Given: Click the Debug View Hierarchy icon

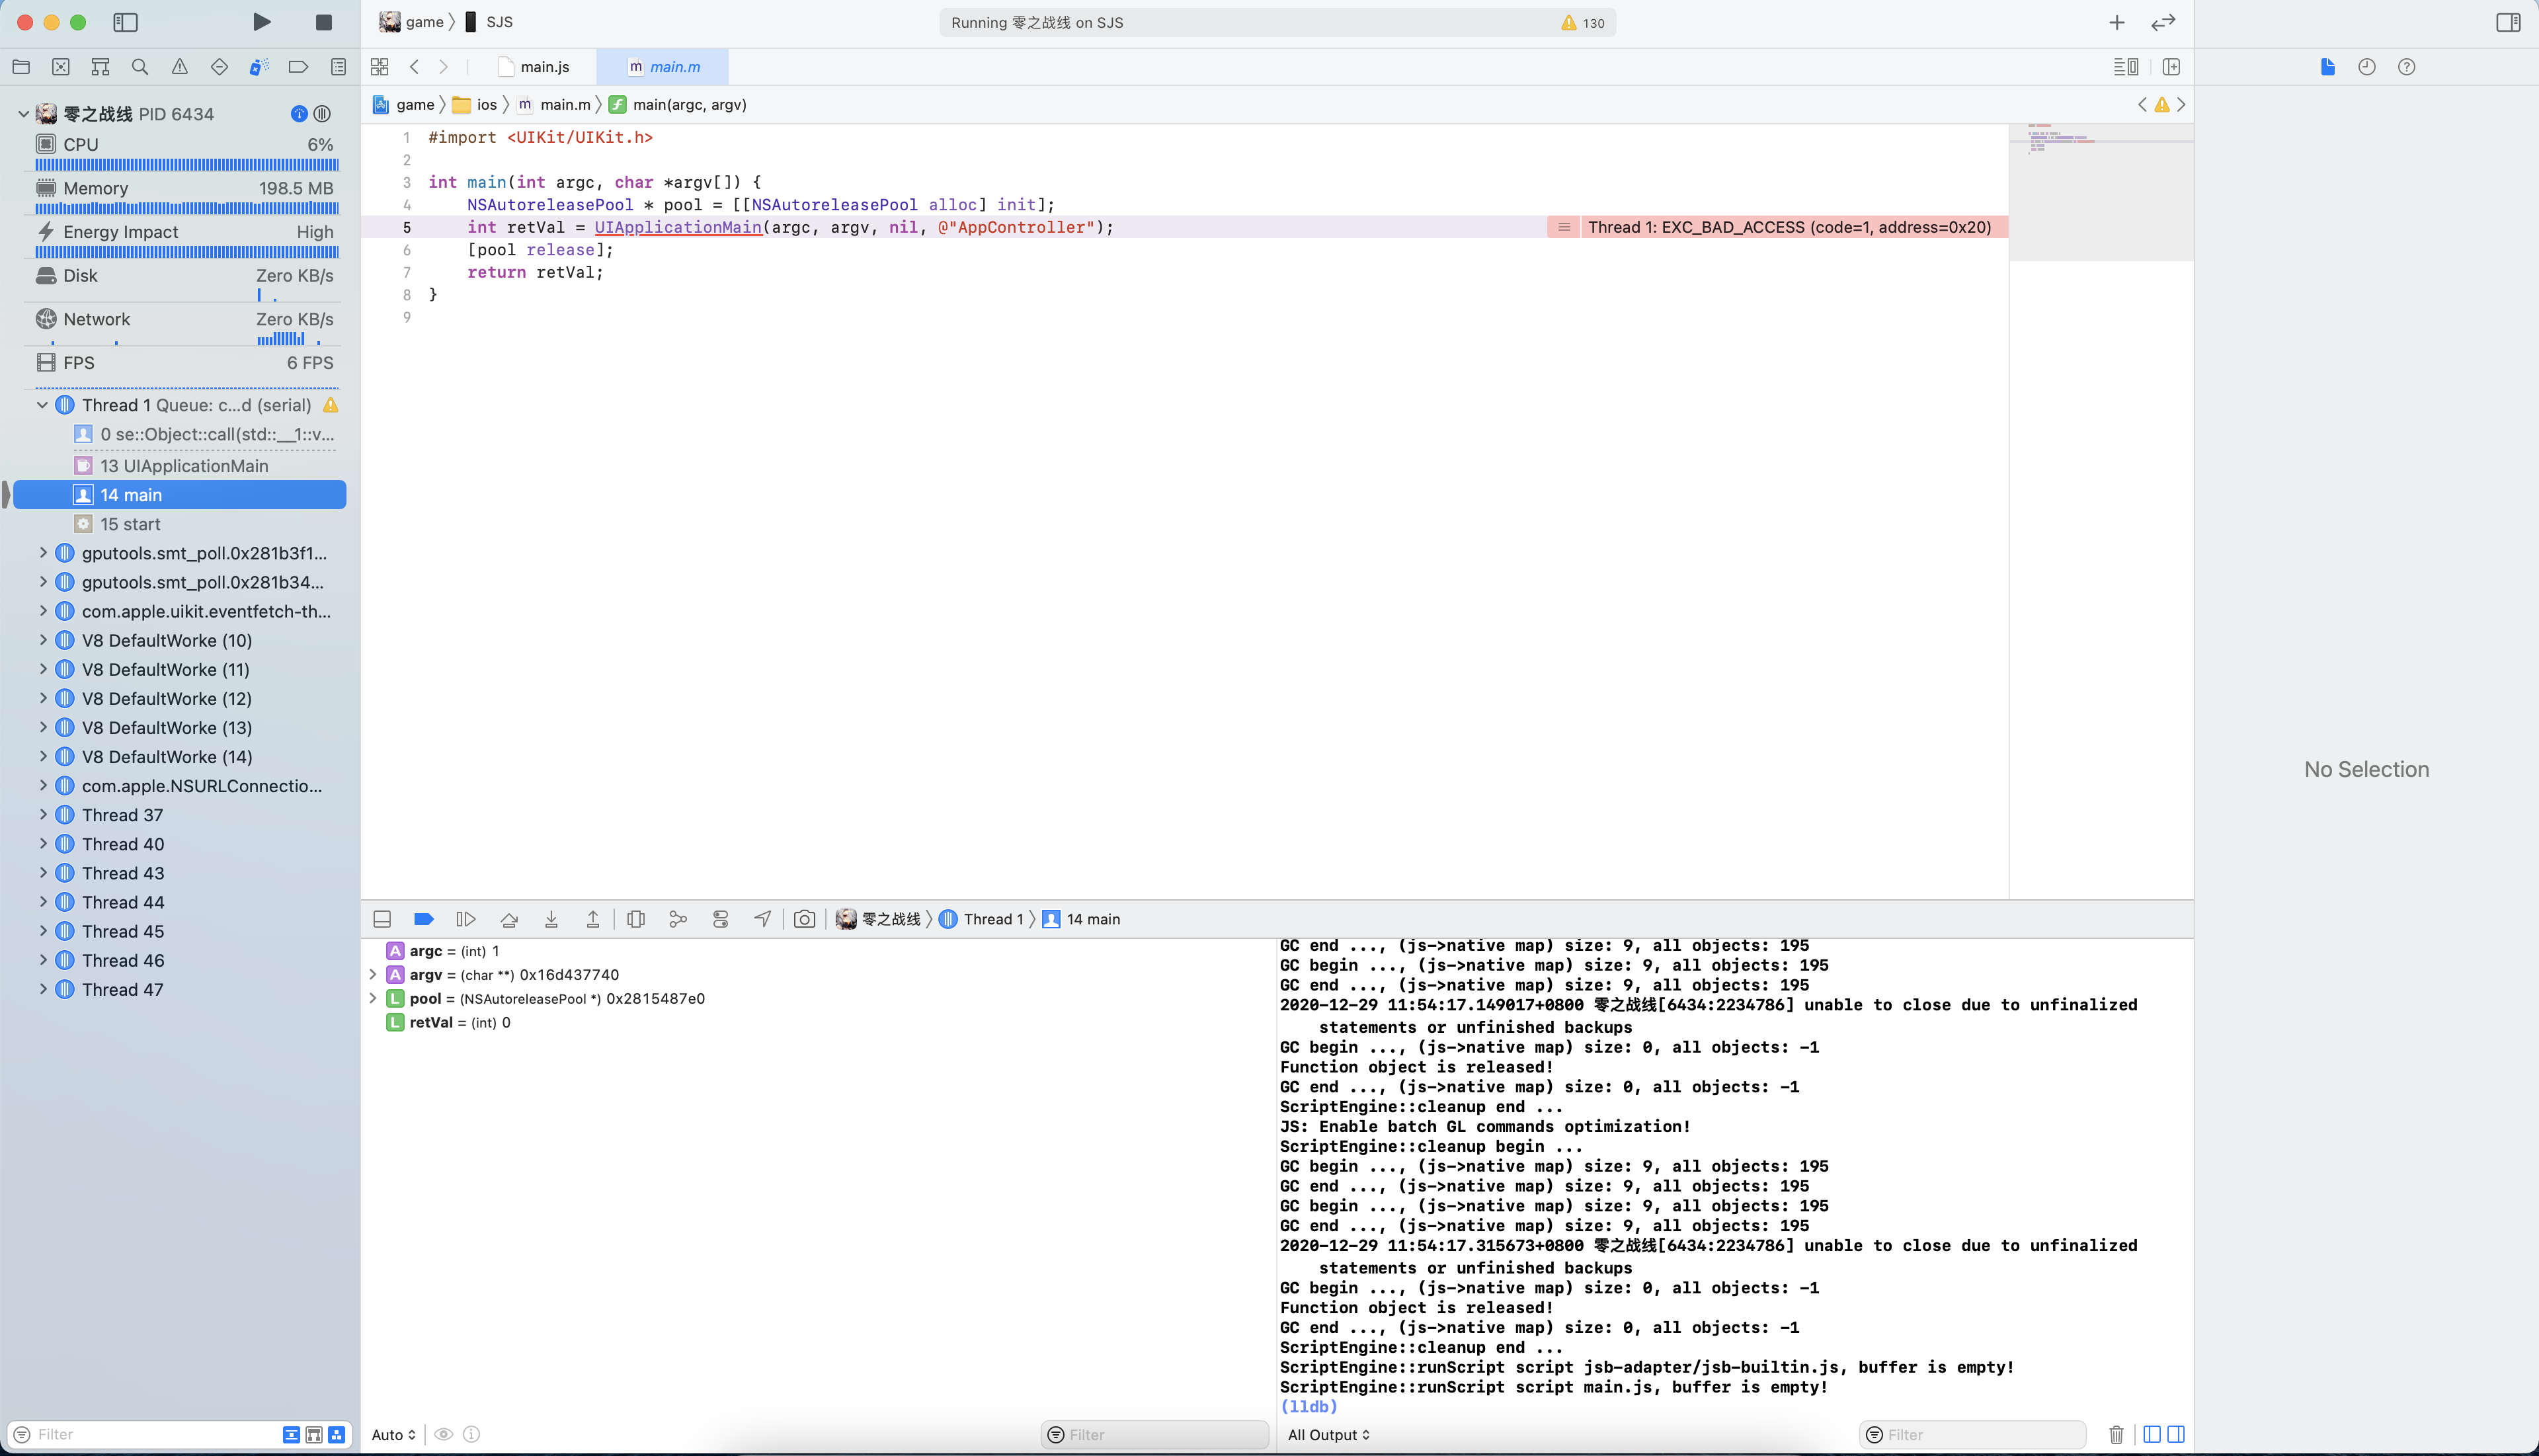Looking at the screenshot, I should (x=636, y=919).
